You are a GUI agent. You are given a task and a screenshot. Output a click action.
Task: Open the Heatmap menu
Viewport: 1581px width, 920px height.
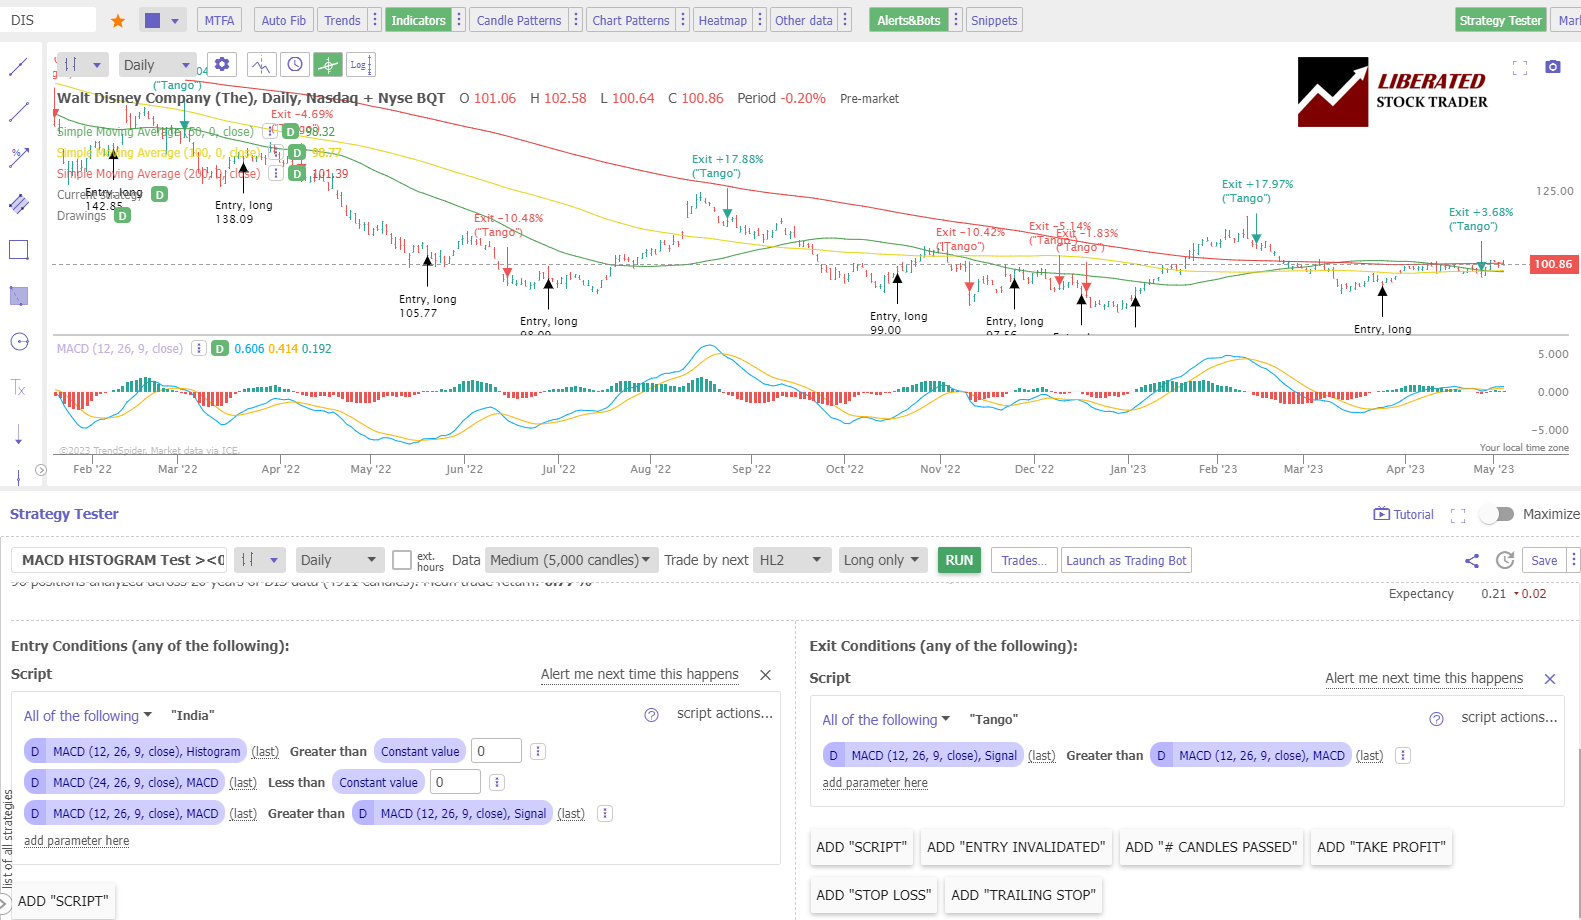[722, 20]
